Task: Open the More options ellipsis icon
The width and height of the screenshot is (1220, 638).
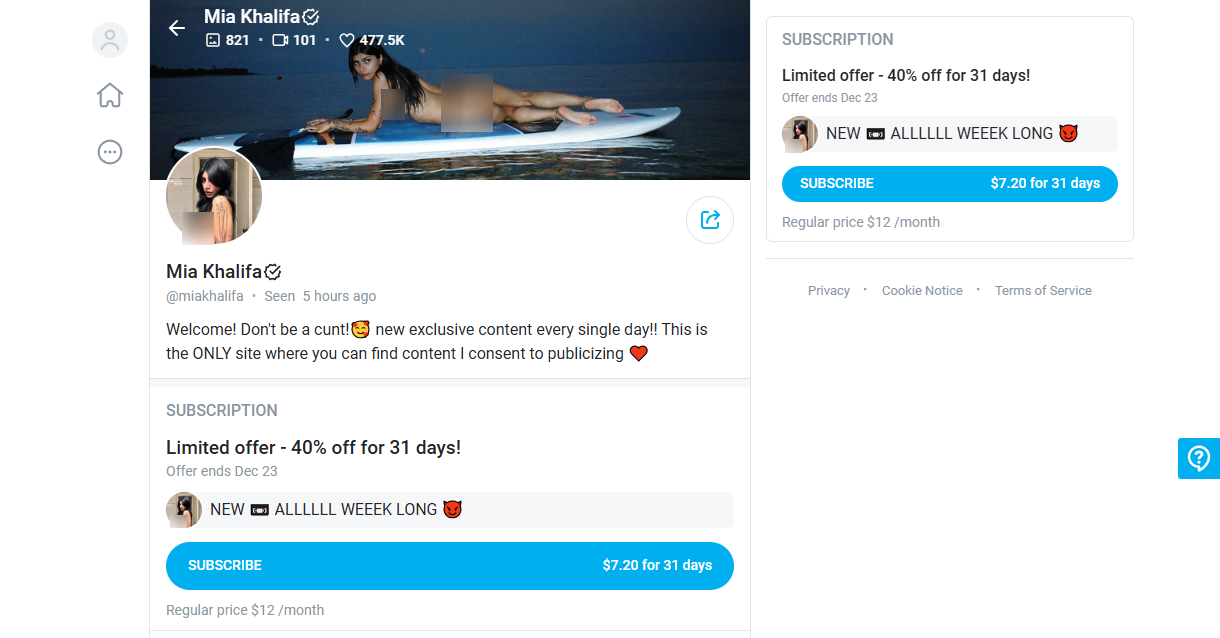Action: coord(110,152)
